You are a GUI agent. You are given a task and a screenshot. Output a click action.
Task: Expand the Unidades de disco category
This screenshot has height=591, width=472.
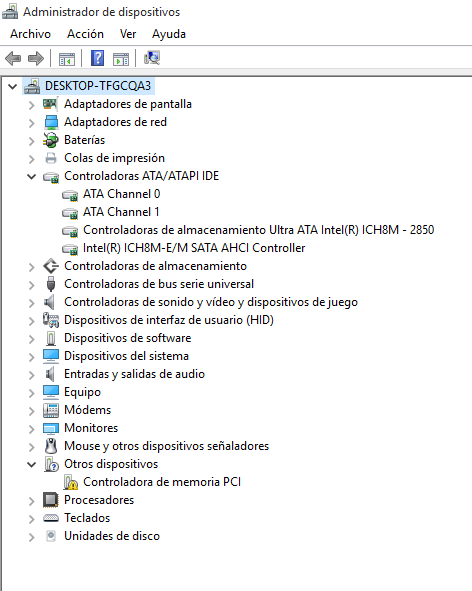[x=32, y=537]
